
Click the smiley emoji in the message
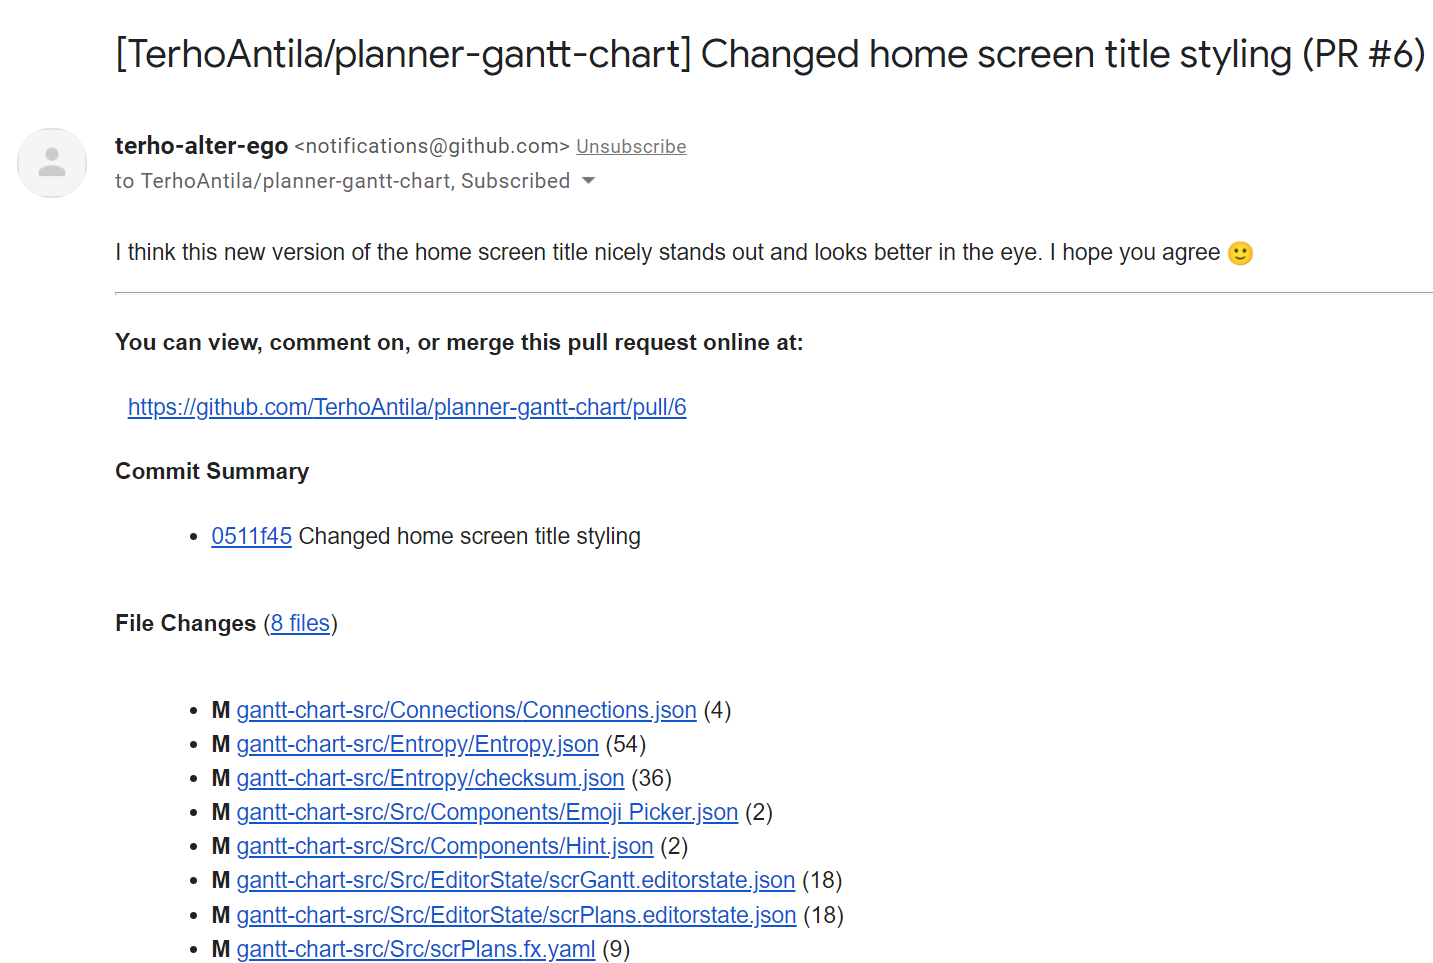click(1240, 253)
